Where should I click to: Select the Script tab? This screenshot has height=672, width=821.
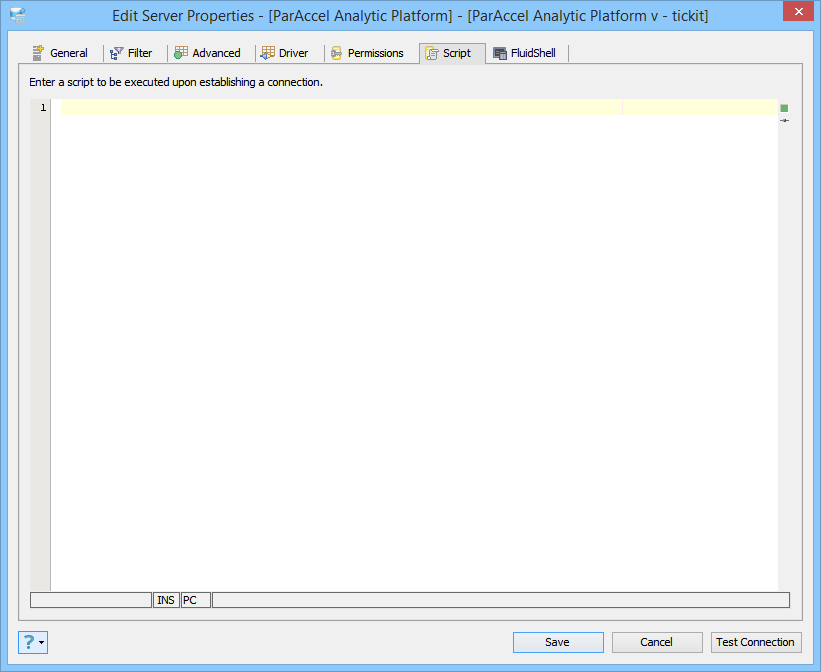[452, 53]
